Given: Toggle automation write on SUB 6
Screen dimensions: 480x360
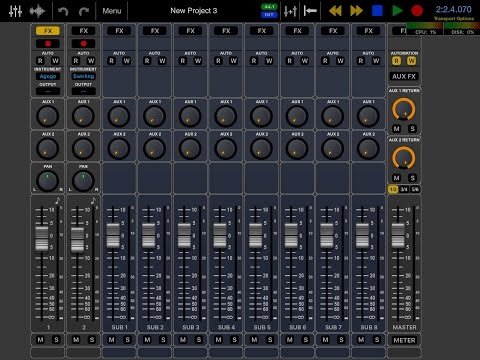Looking at the screenshot, I should 305,61.
